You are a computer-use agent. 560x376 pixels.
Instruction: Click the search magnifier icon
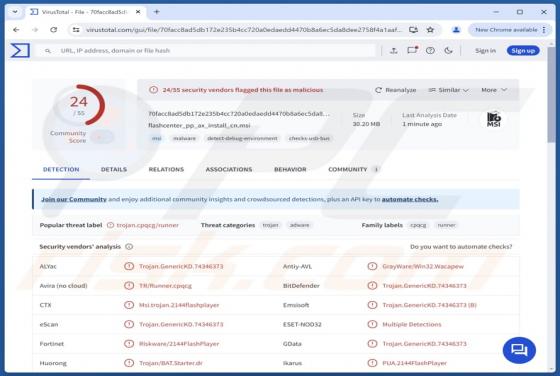pyautogui.click(x=48, y=51)
